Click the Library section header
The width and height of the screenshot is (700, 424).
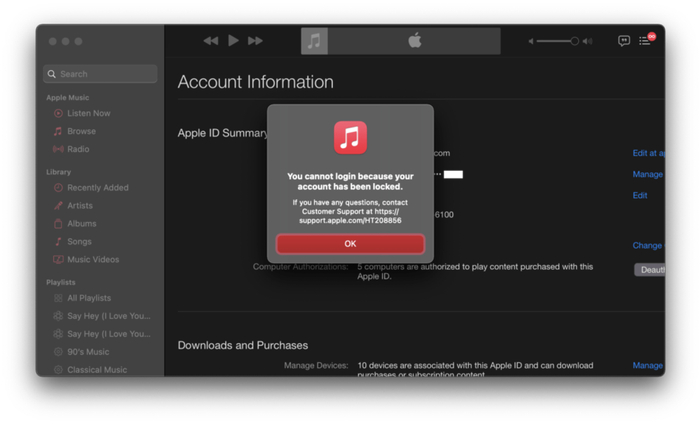pos(58,172)
